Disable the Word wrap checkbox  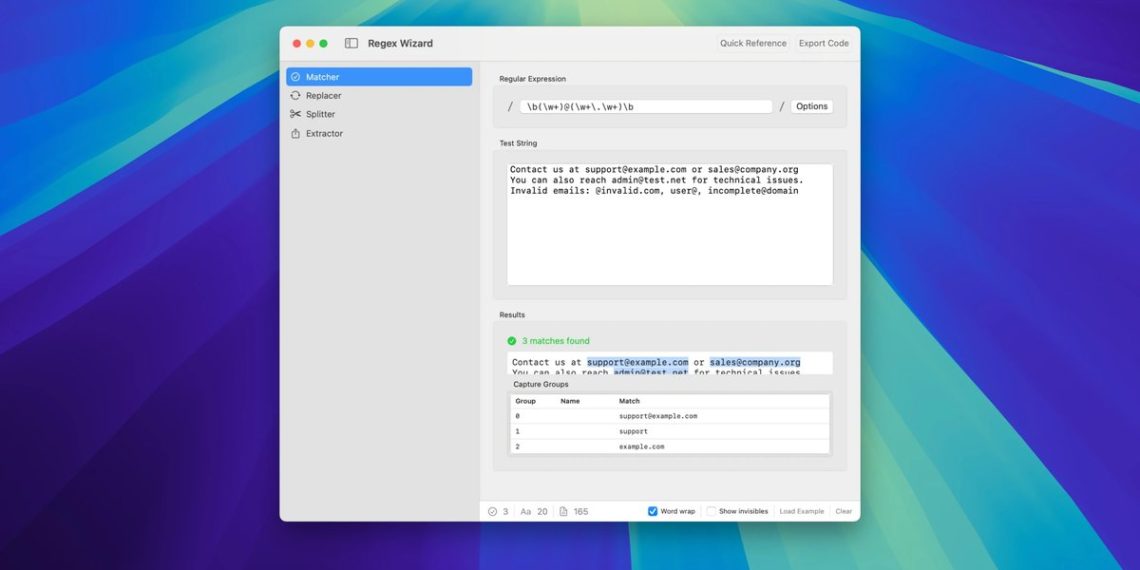(x=653, y=511)
